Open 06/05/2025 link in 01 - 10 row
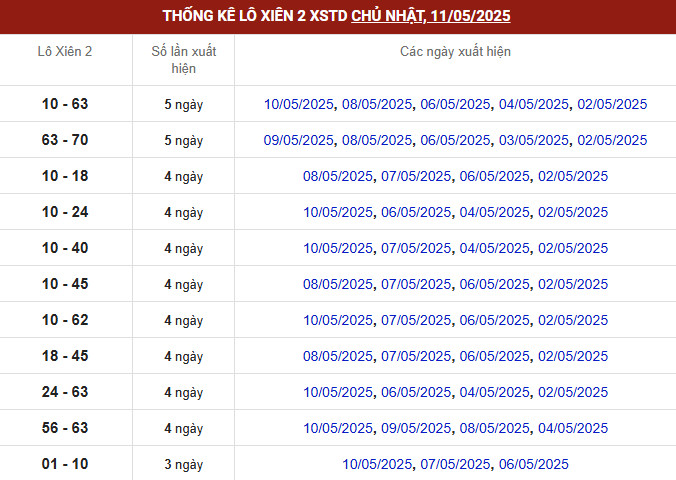 click(534, 464)
